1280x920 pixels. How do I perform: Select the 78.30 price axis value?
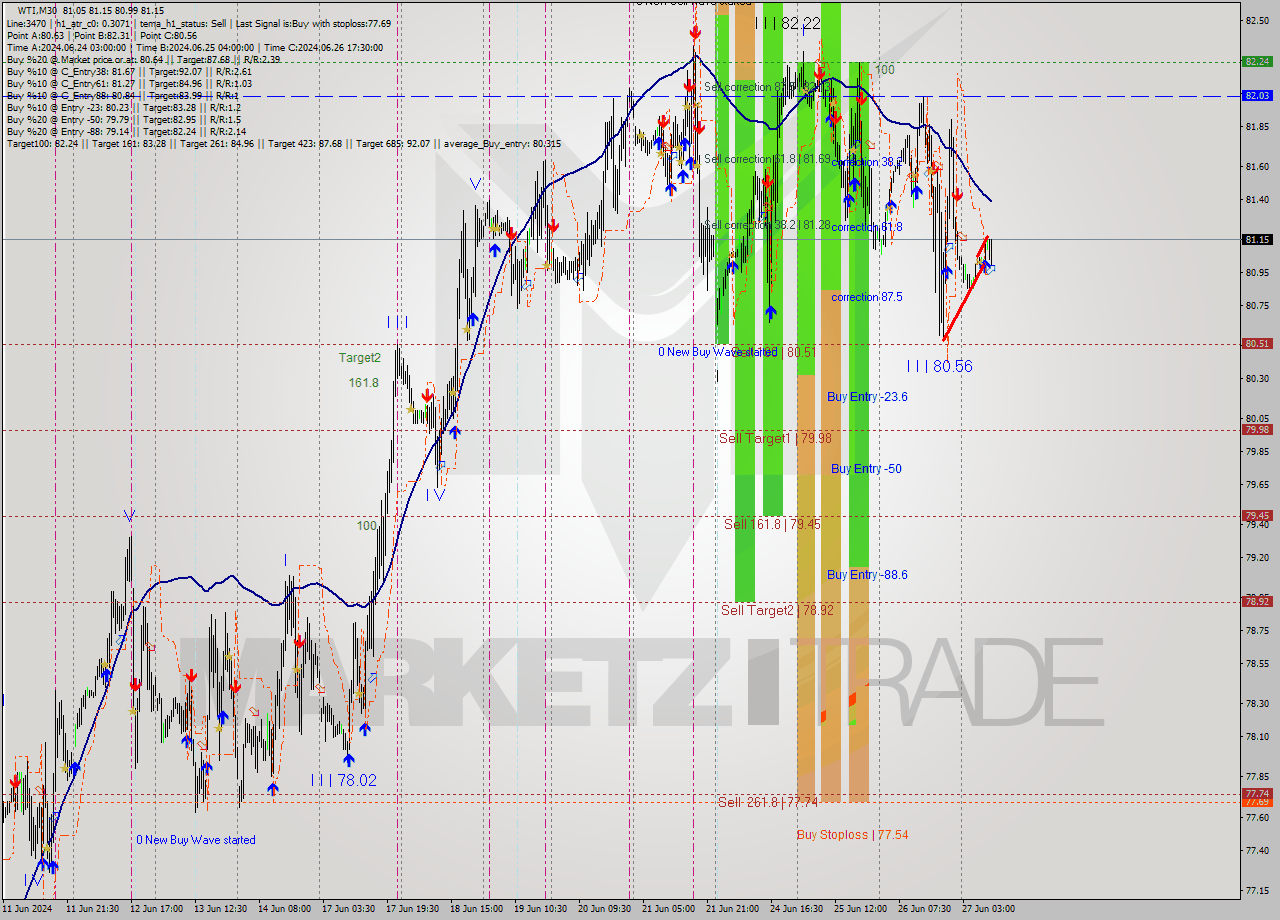(1257, 703)
